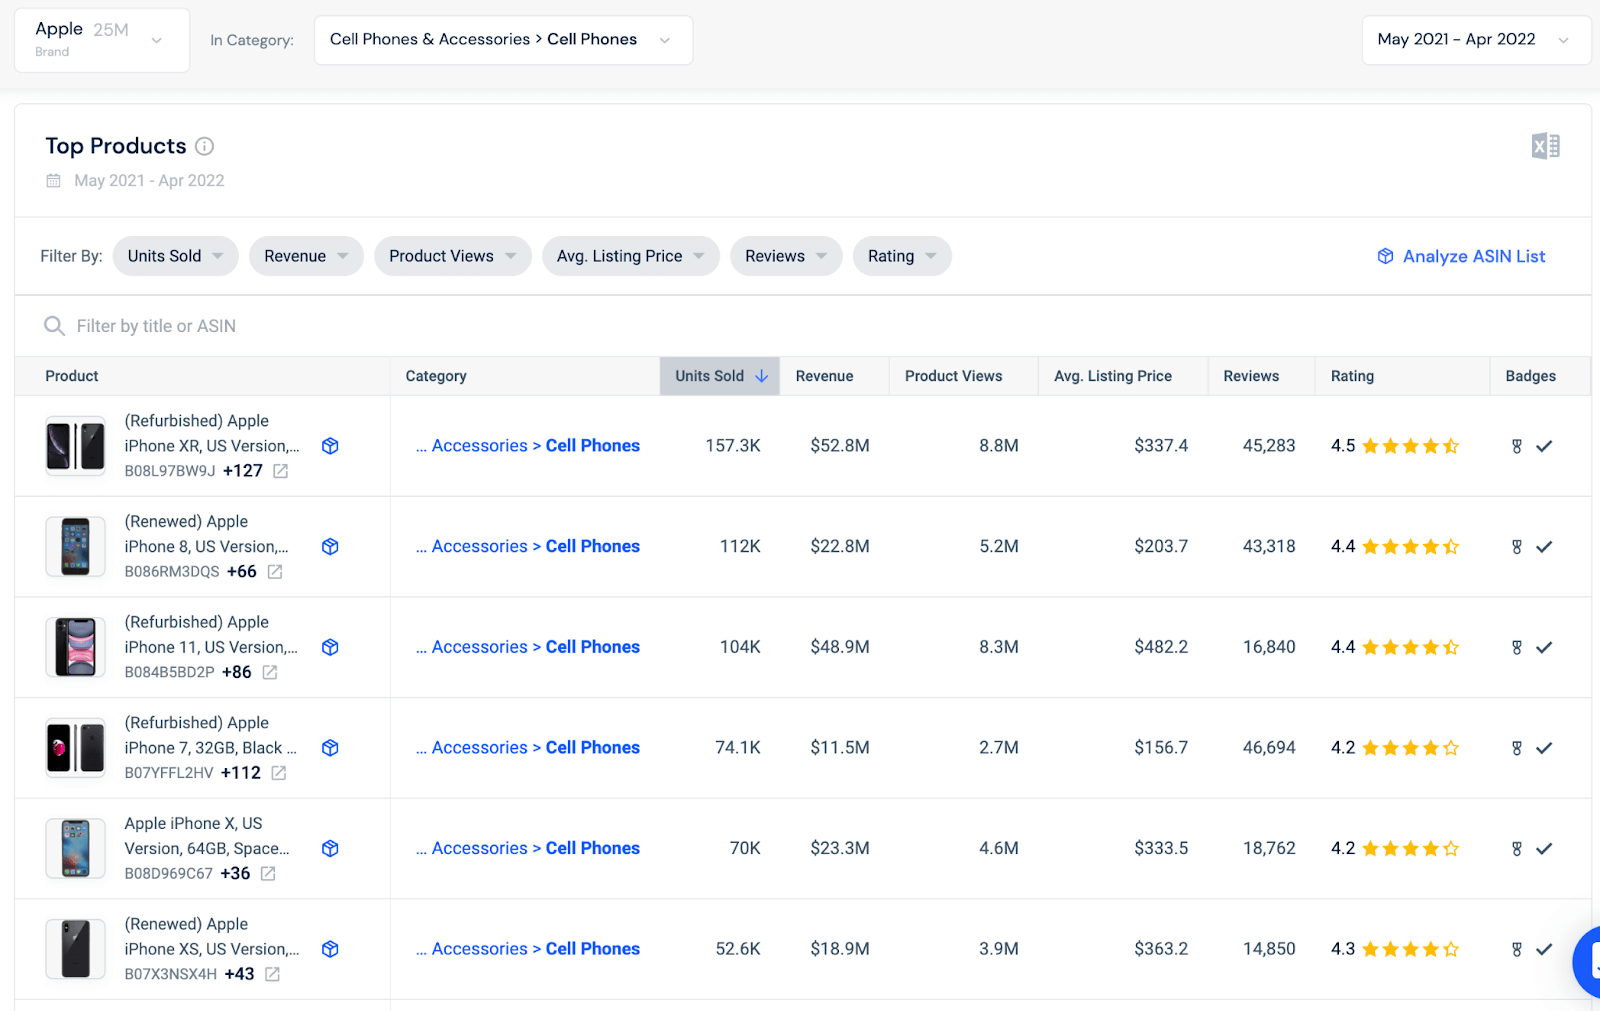Click the Analyze ASIN List link
The width and height of the screenshot is (1600, 1011).
[1473, 256]
